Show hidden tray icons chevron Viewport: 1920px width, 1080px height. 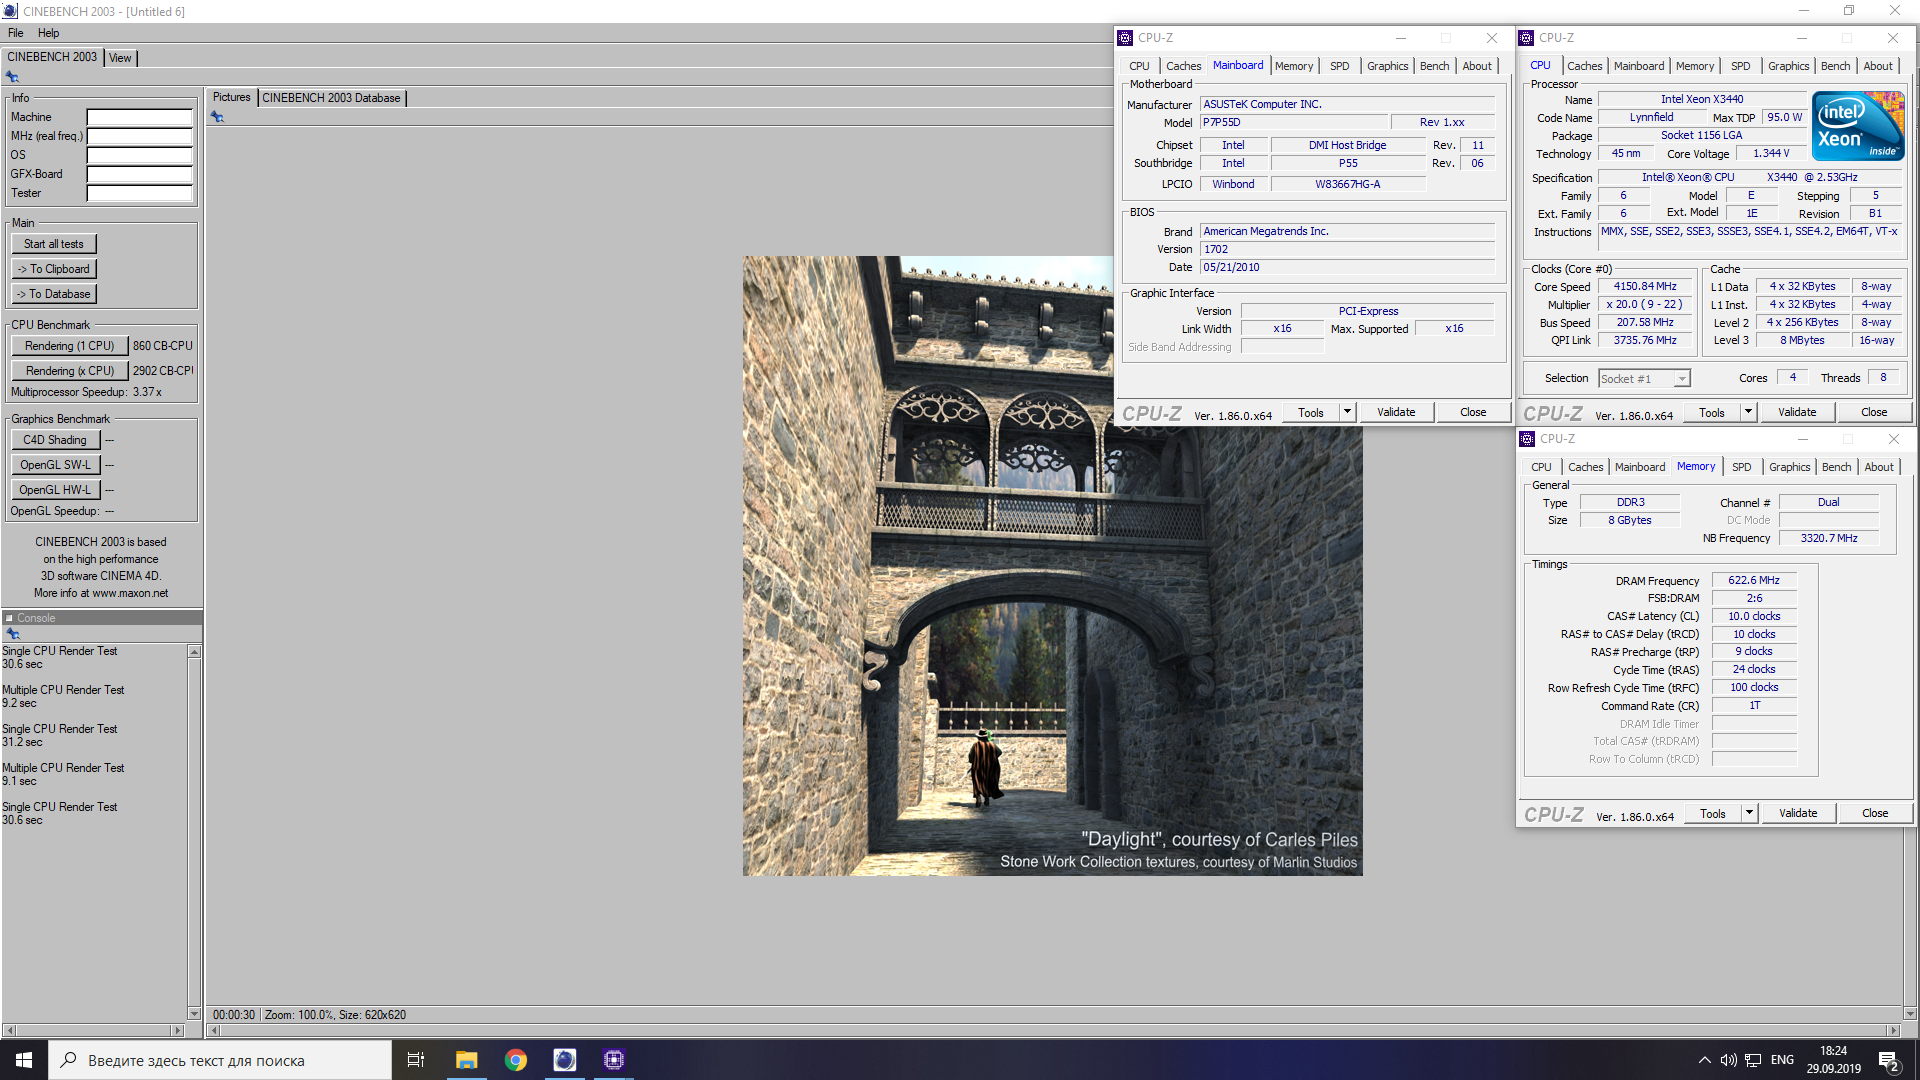pyautogui.click(x=1704, y=1060)
